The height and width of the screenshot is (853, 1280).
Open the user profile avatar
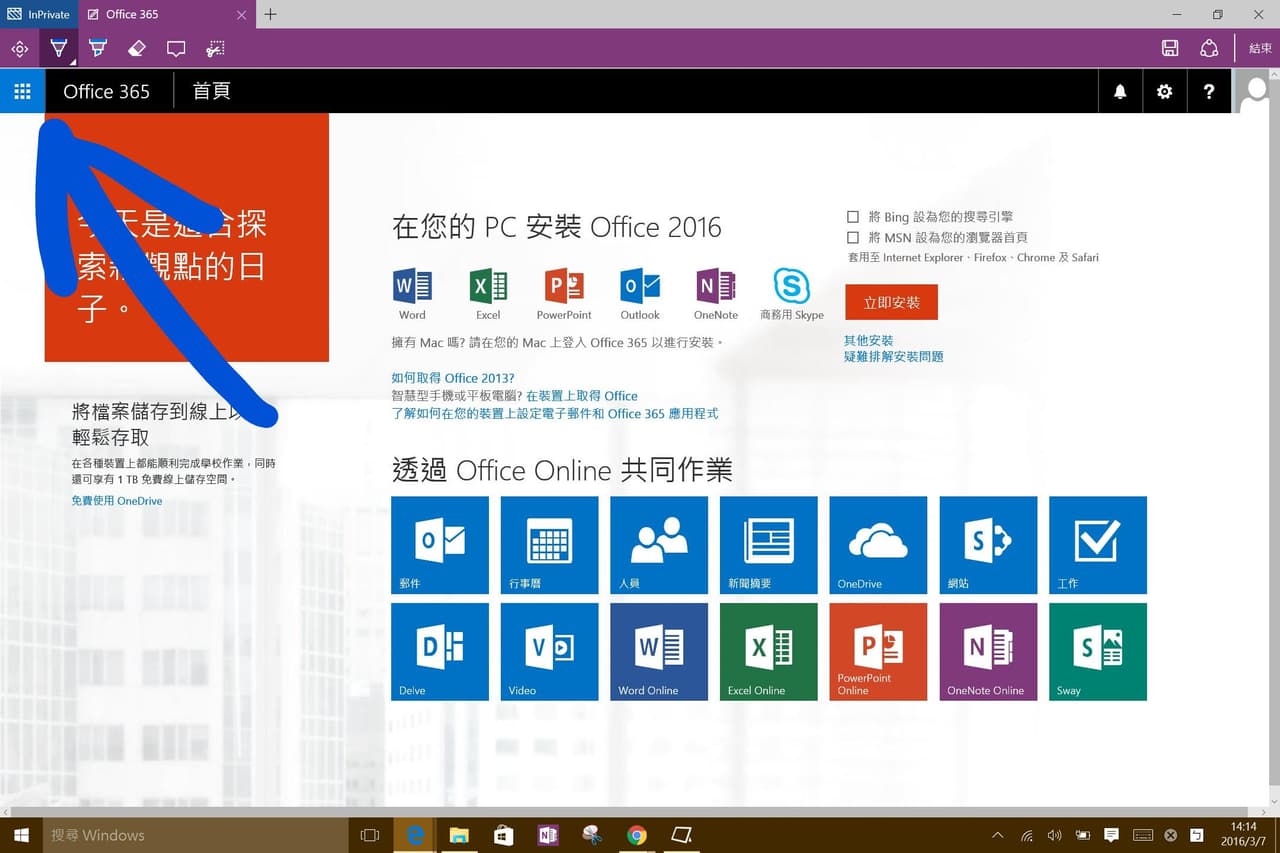1256,92
